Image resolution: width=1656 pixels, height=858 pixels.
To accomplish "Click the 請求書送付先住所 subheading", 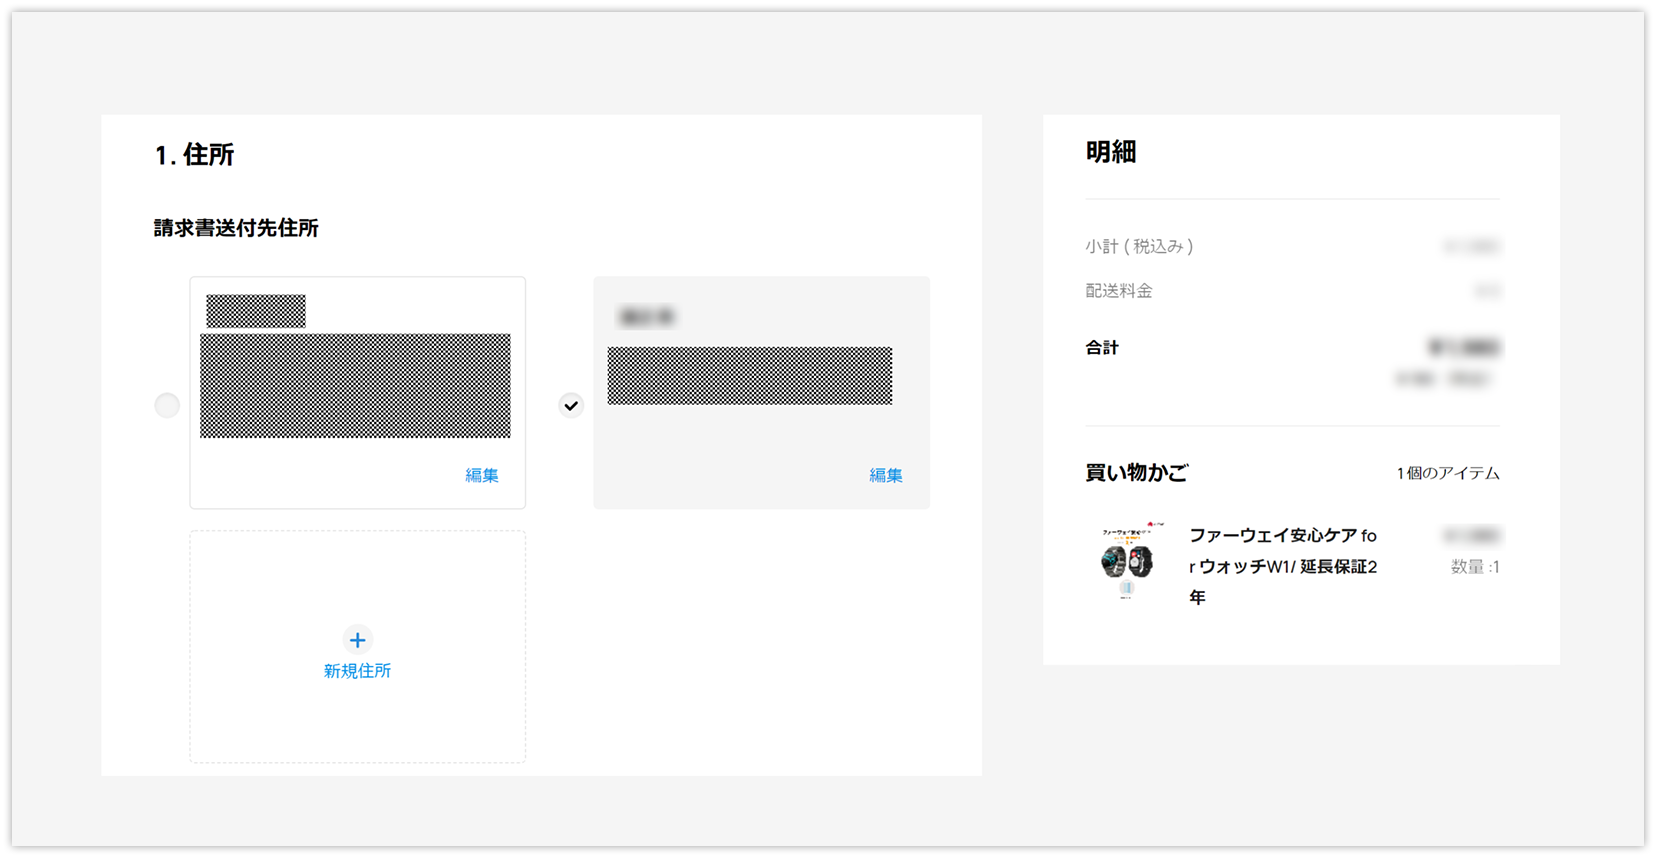I will coord(236,228).
